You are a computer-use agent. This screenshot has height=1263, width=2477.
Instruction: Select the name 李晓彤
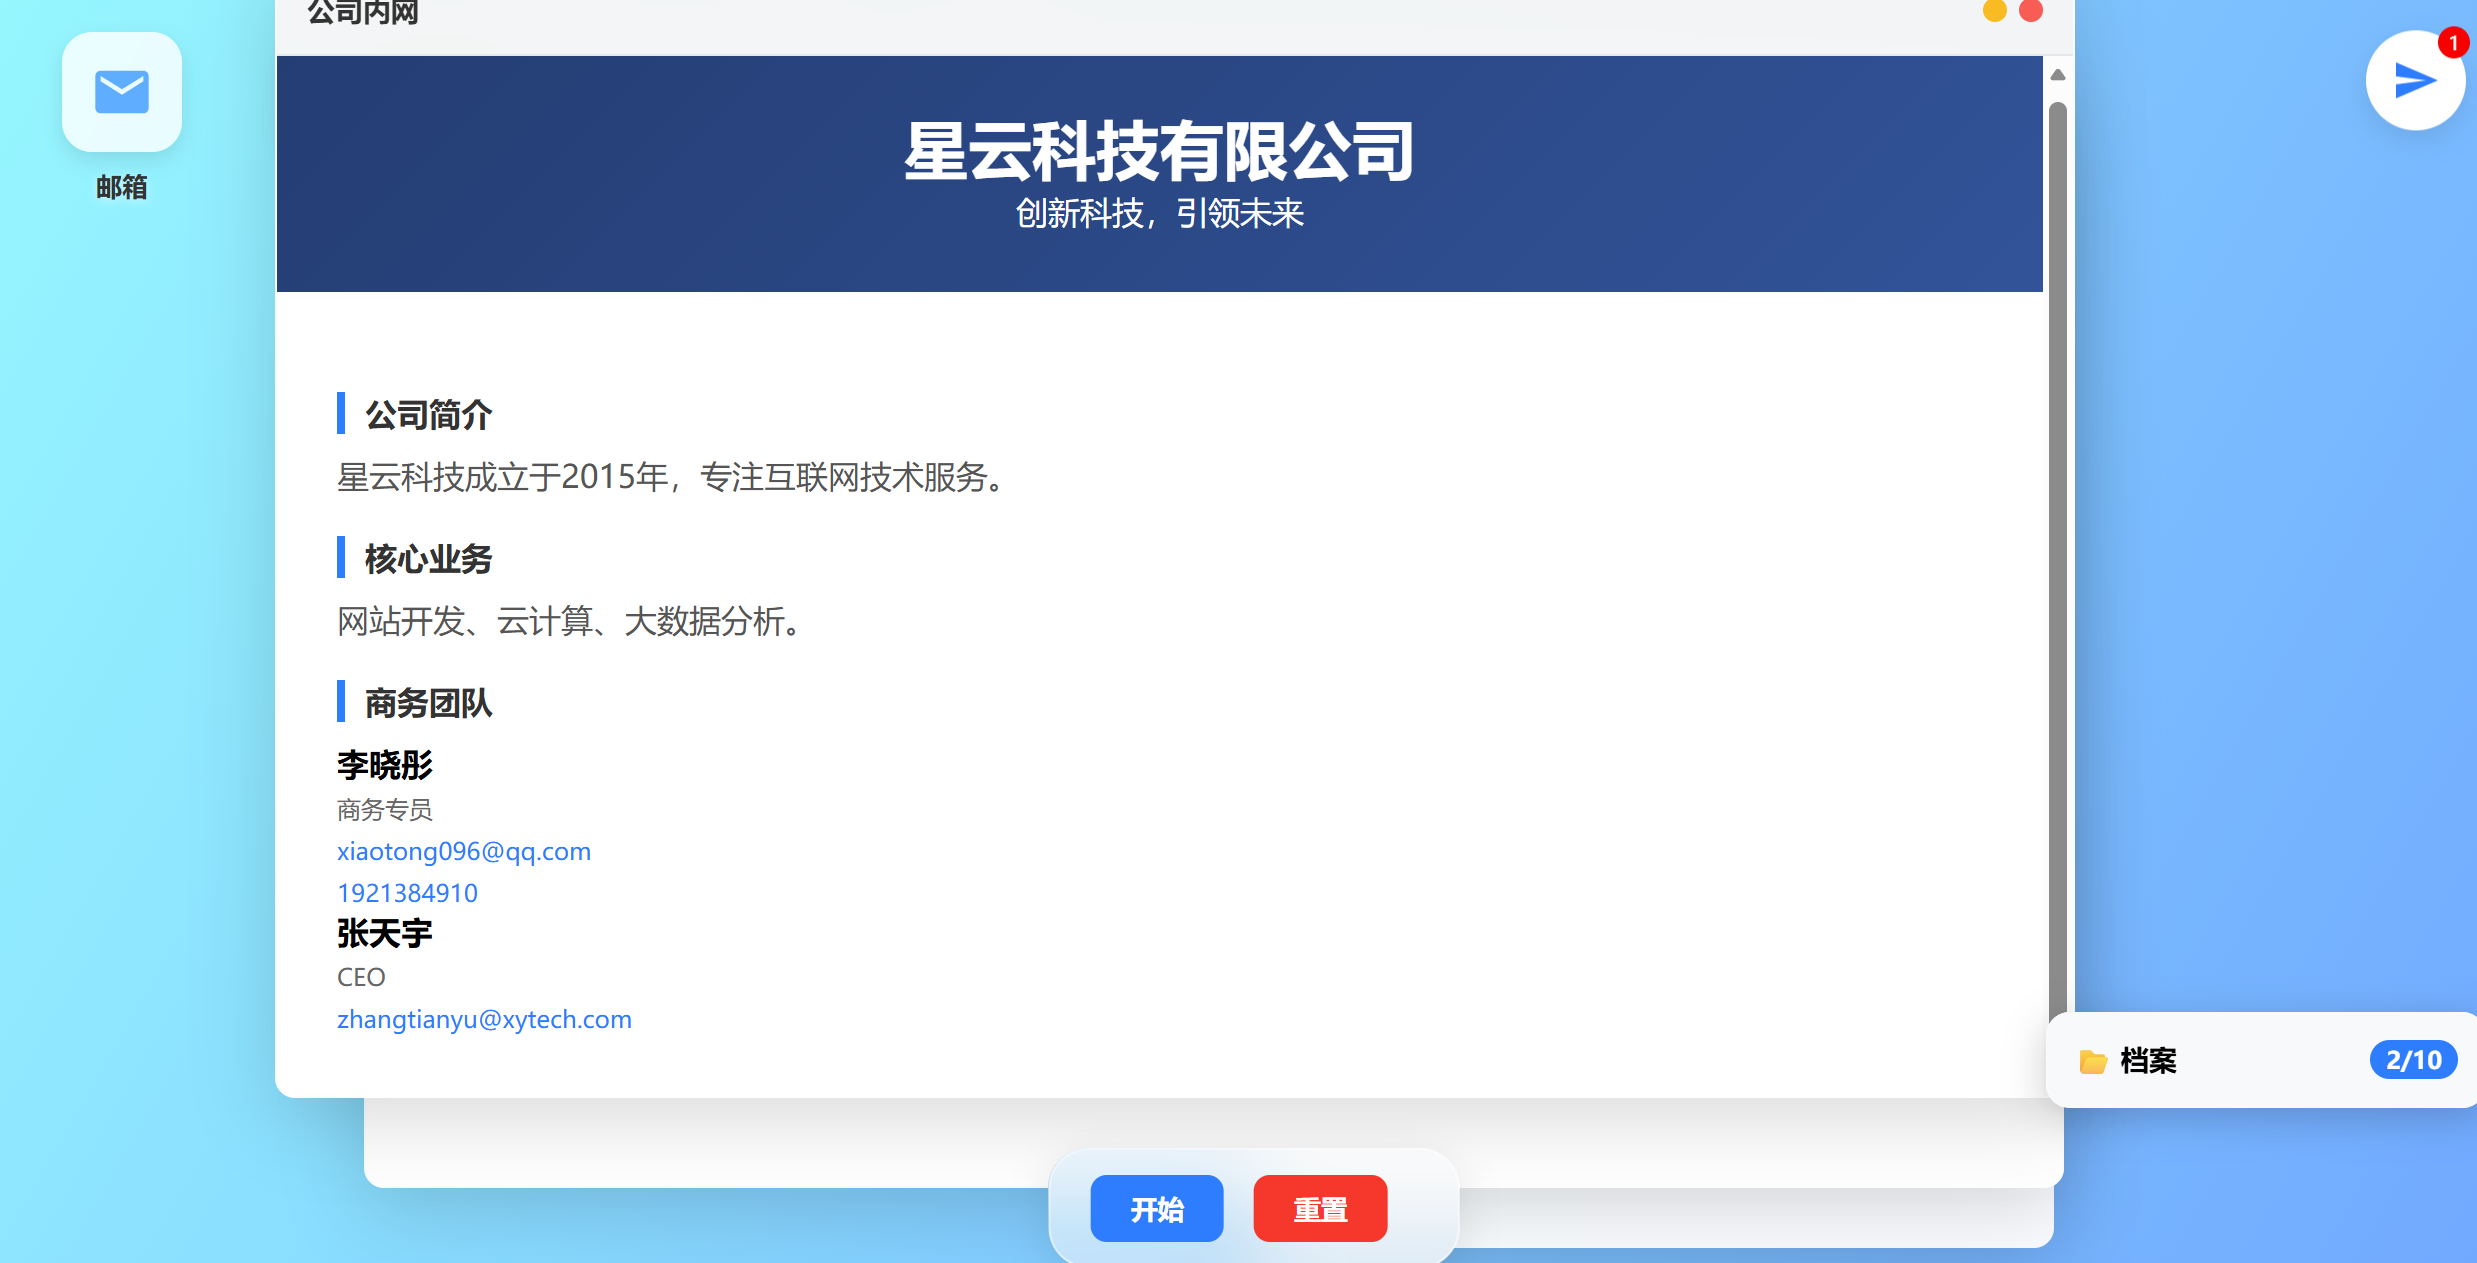(x=385, y=765)
